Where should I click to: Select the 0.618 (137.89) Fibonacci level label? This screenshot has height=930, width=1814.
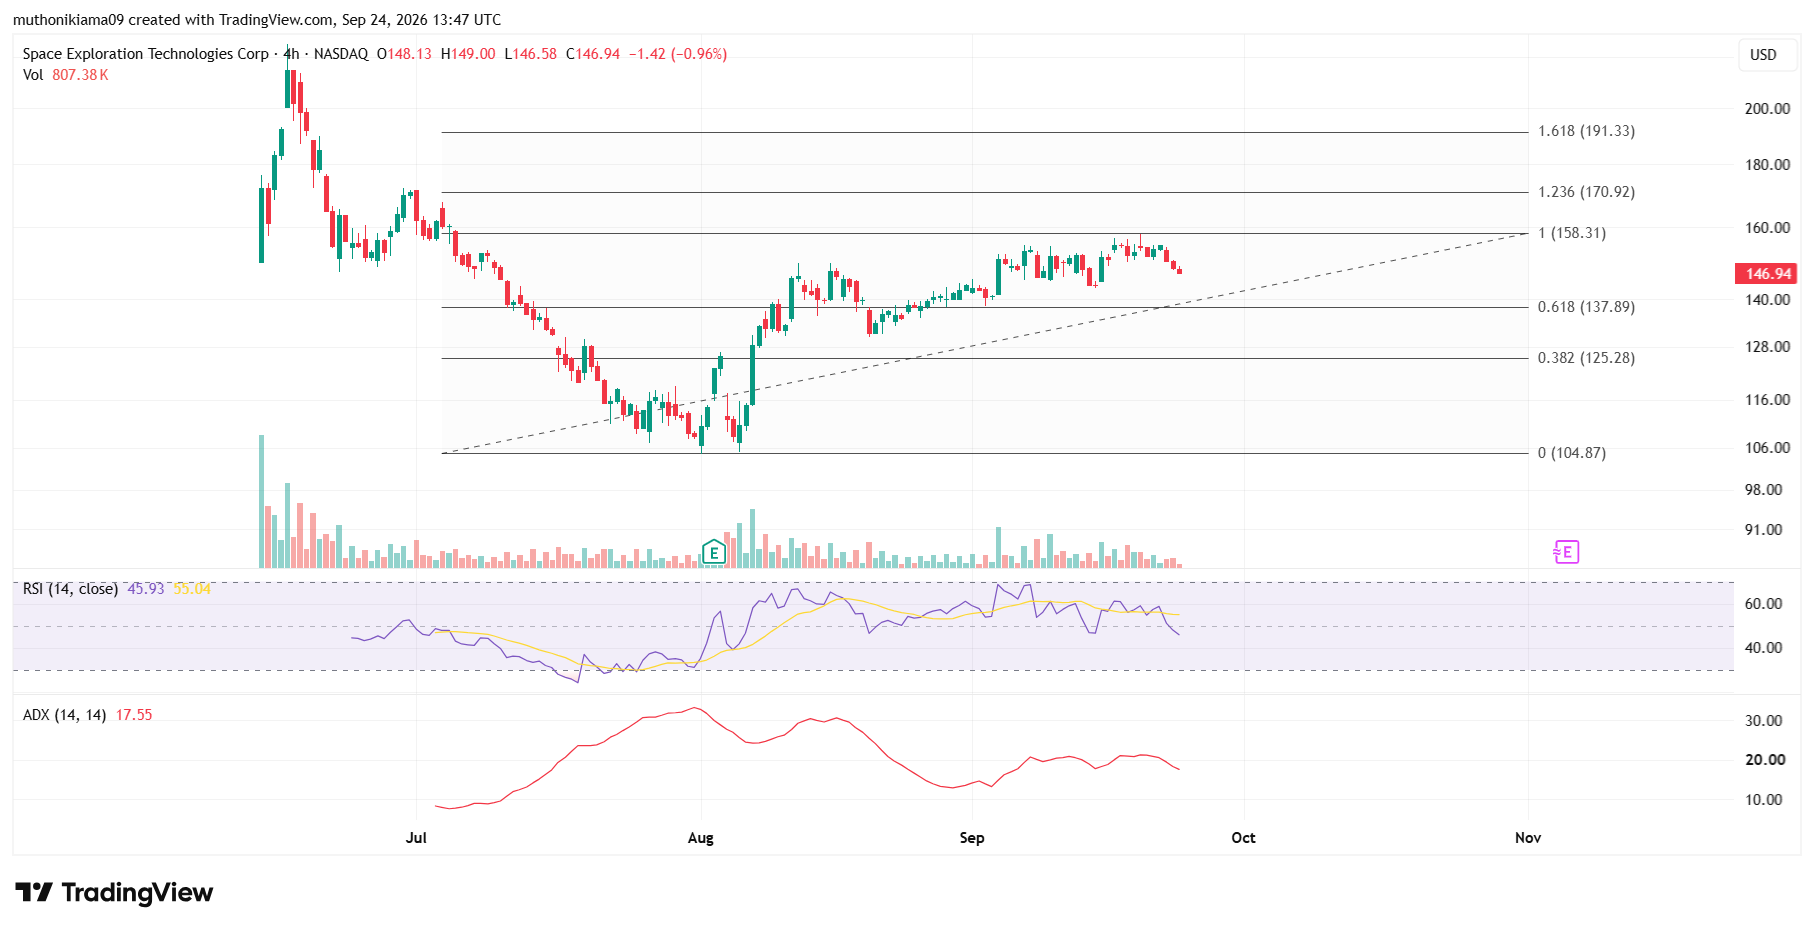point(1586,307)
